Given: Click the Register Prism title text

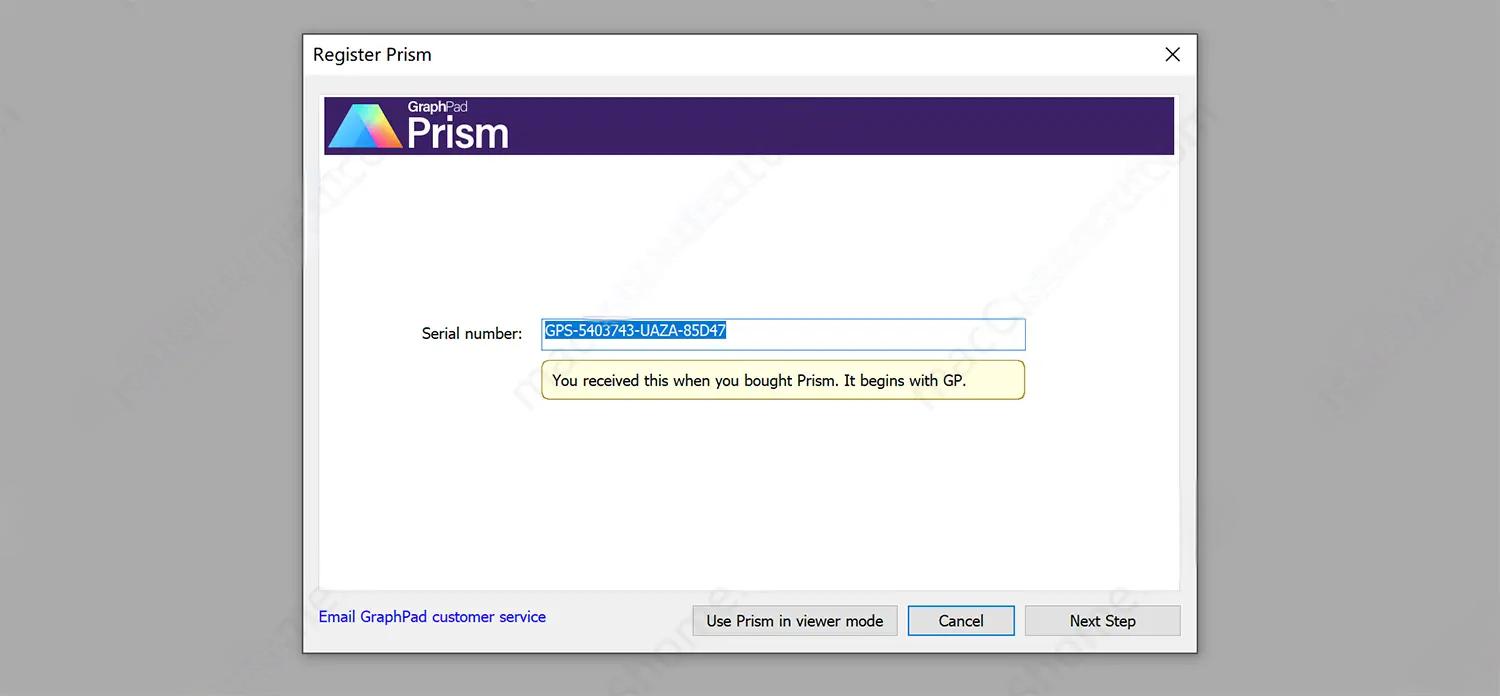Looking at the screenshot, I should tap(372, 55).
